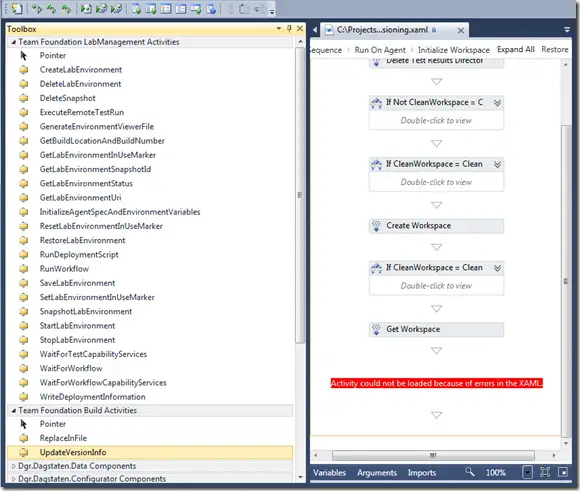Click the GetLabEnvironmentUri activity icon
The width and height of the screenshot is (580, 491).
24,198
